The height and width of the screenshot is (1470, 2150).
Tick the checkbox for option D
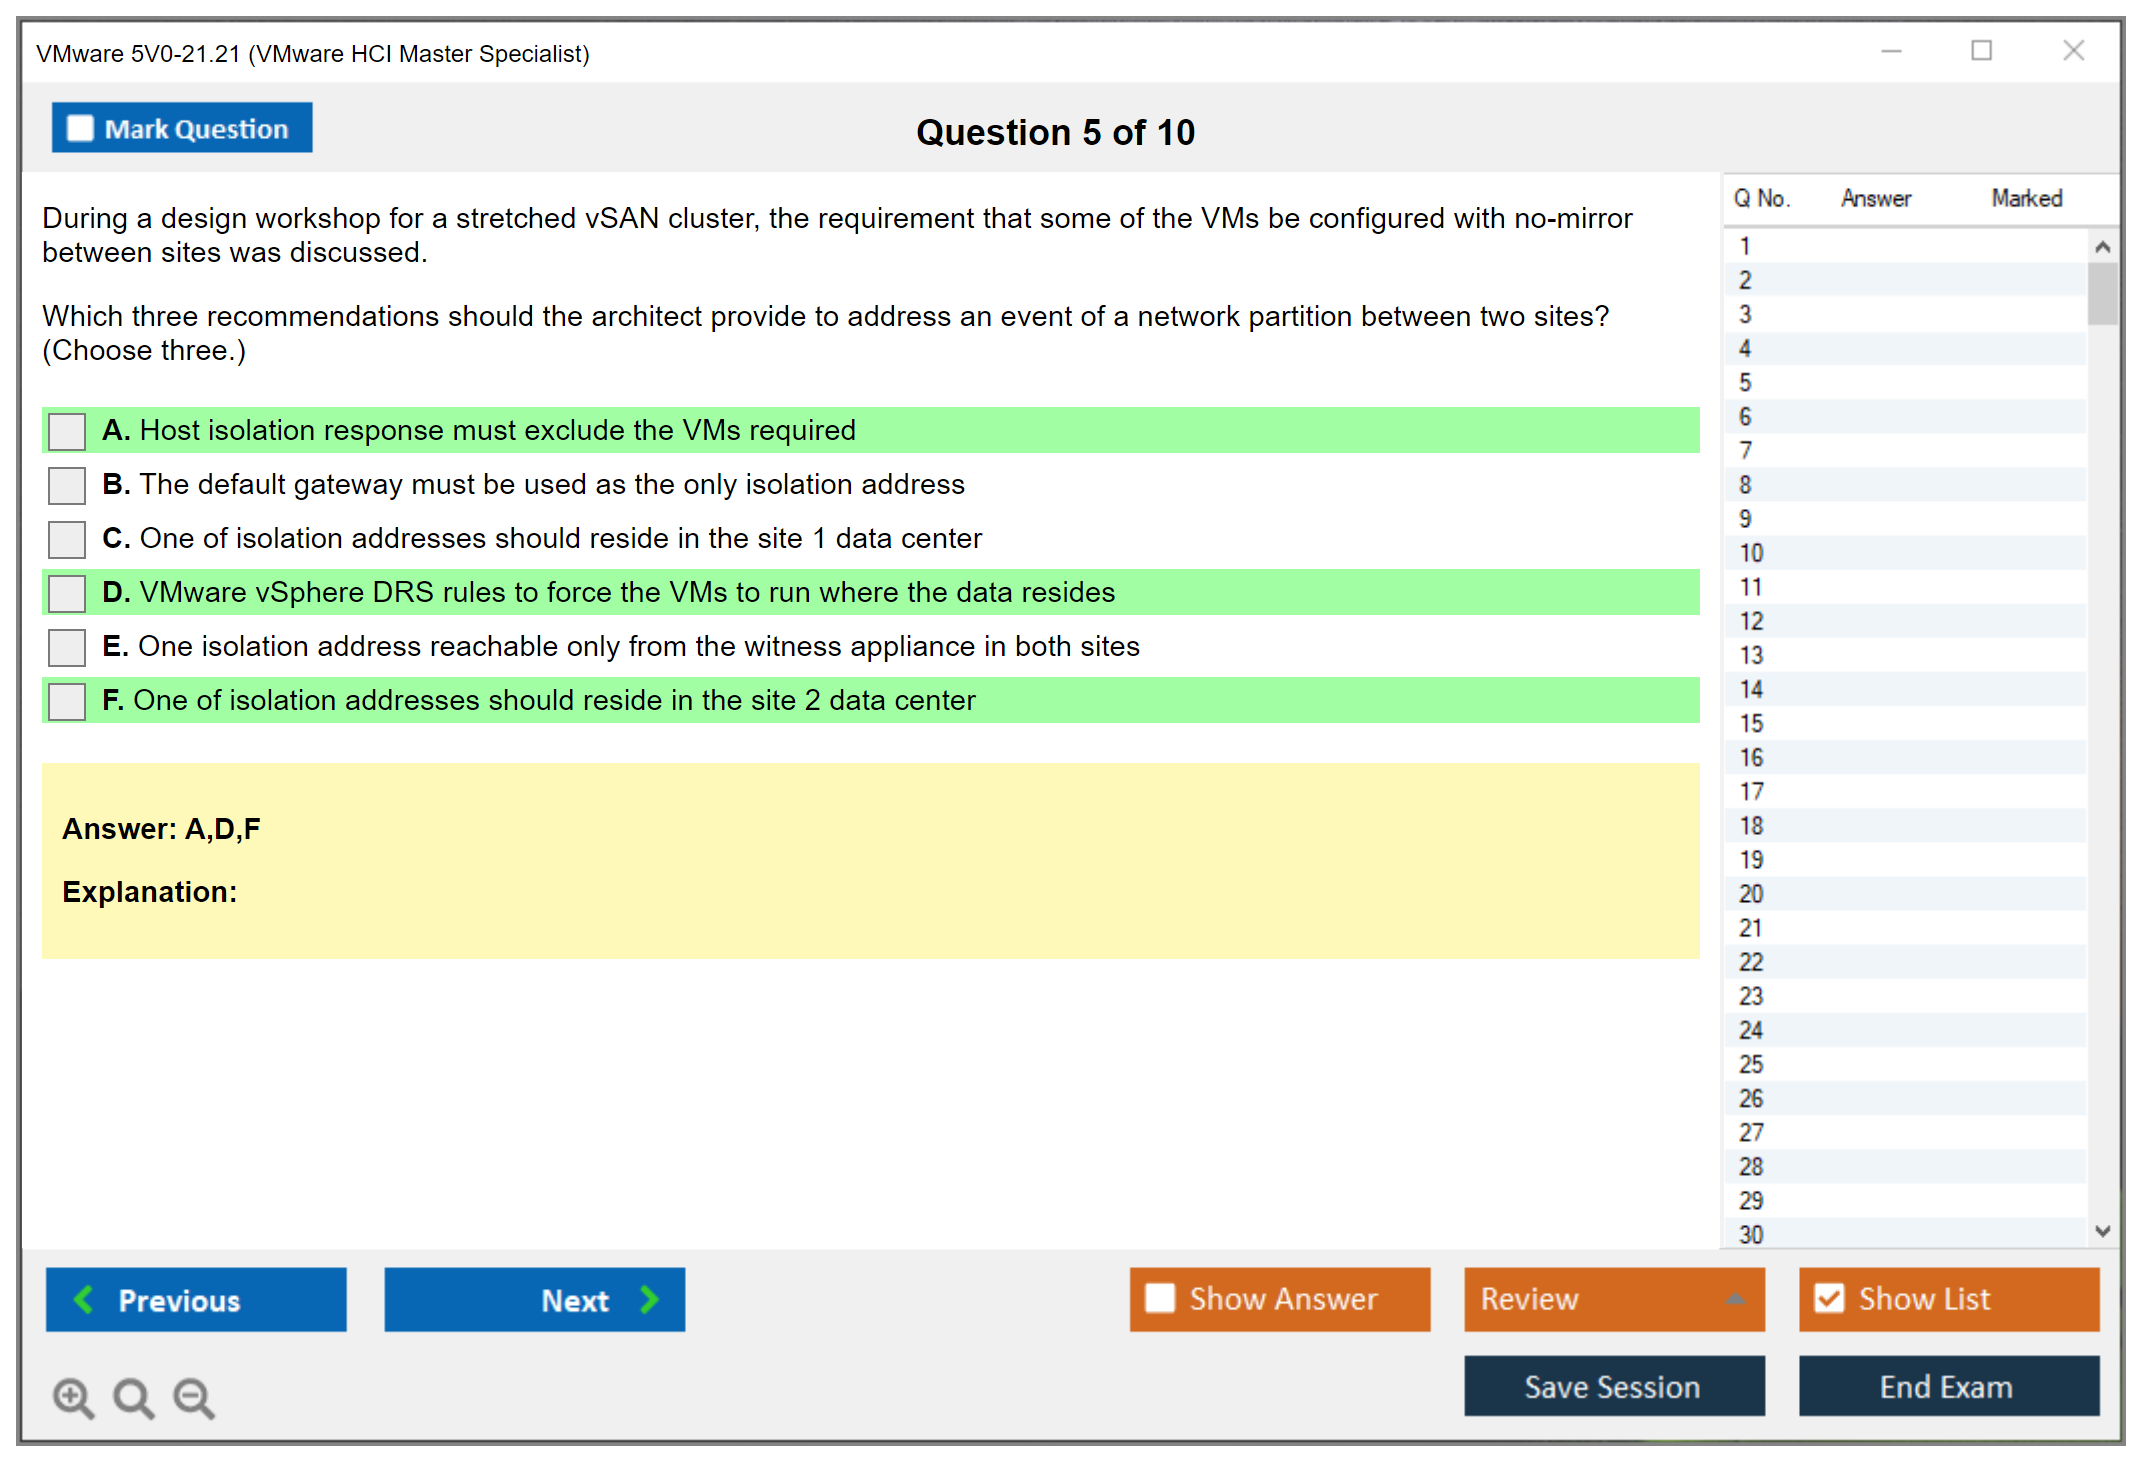point(67,593)
